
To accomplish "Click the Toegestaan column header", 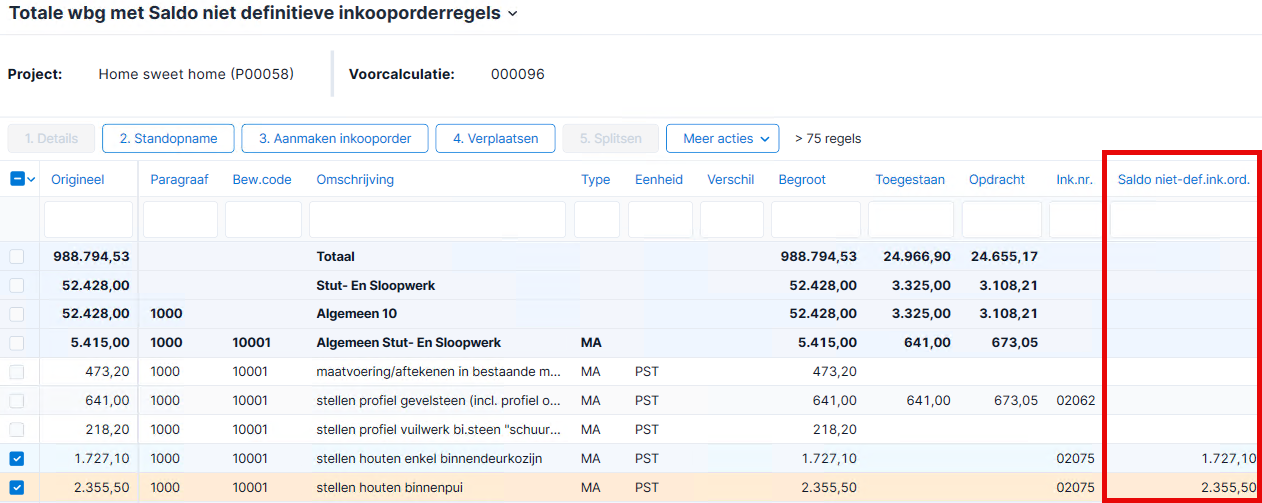I will point(910,180).
